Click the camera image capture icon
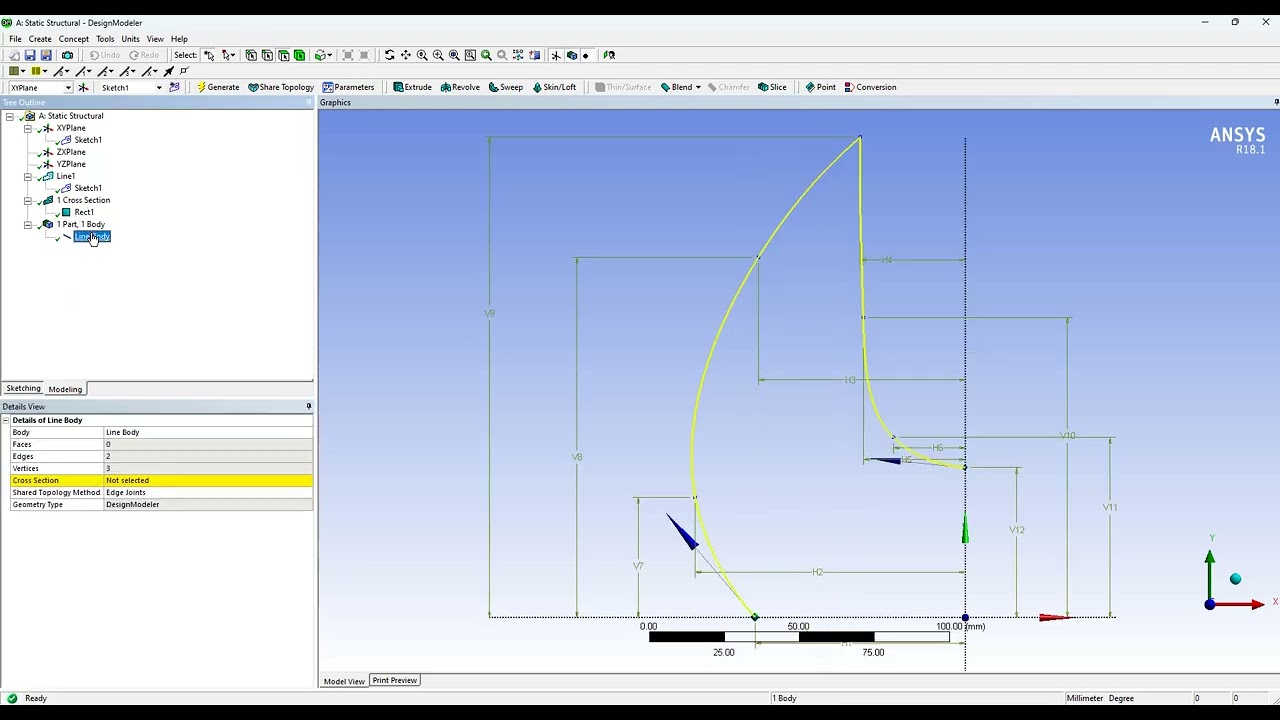Screen dimensions: 1280x720 (67, 55)
